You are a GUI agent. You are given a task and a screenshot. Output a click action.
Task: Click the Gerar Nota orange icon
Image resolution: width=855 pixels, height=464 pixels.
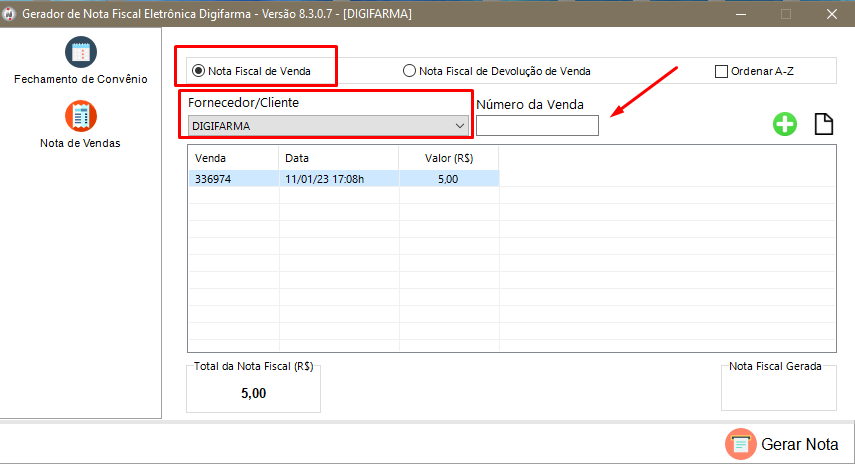pos(740,444)
